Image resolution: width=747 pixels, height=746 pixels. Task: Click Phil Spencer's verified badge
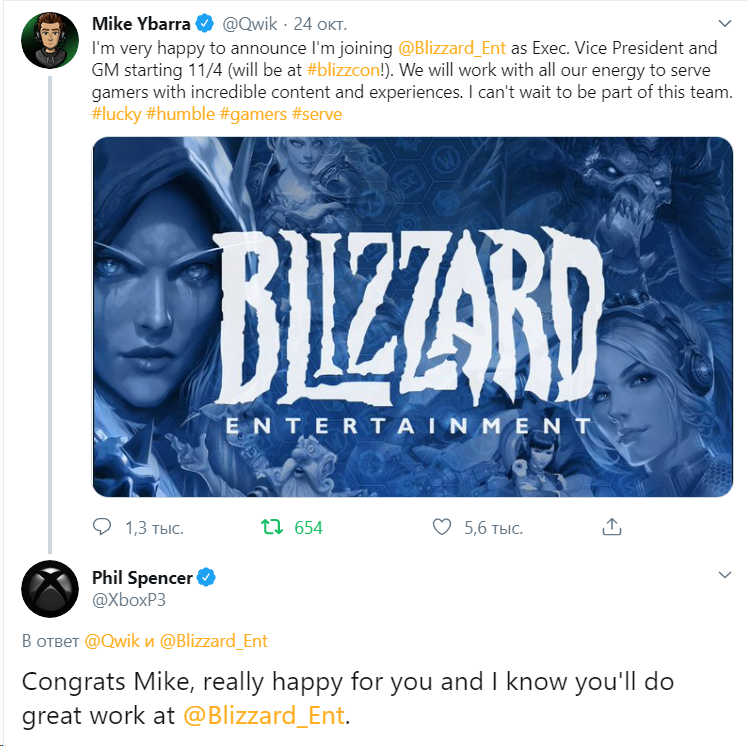pos(207,577)
